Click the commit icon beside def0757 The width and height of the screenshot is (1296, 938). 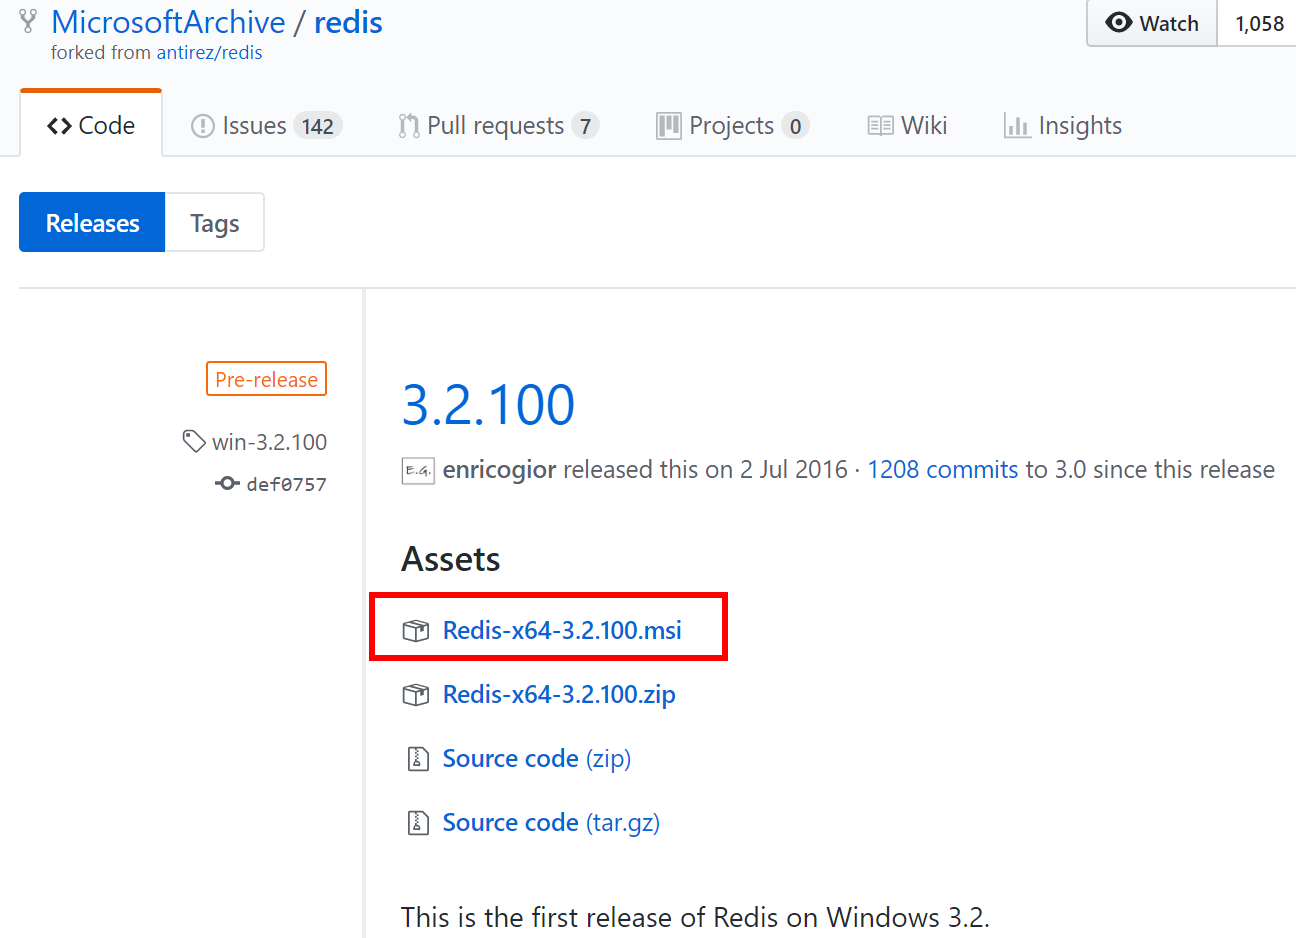pos(227,484)
